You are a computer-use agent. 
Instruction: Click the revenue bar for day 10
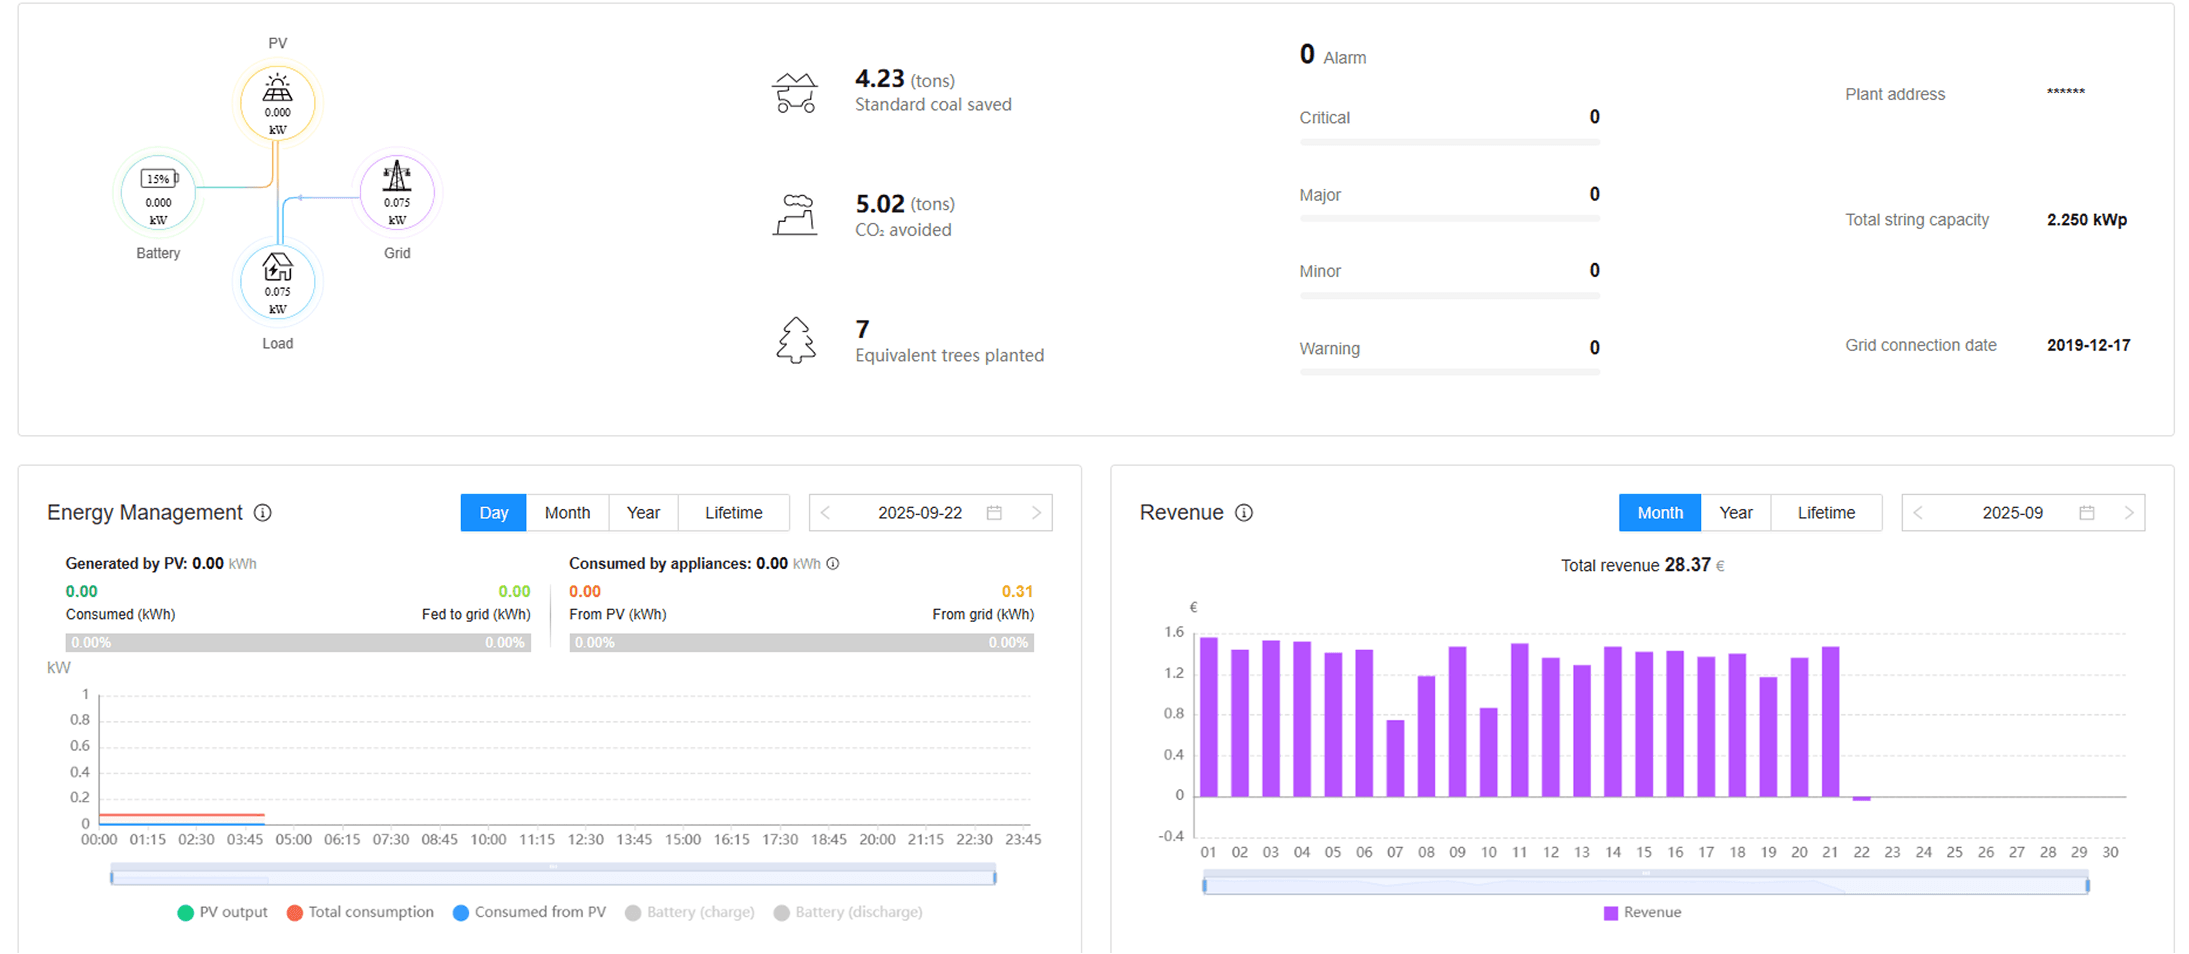pyautogui.click(x=1488, y=752)
